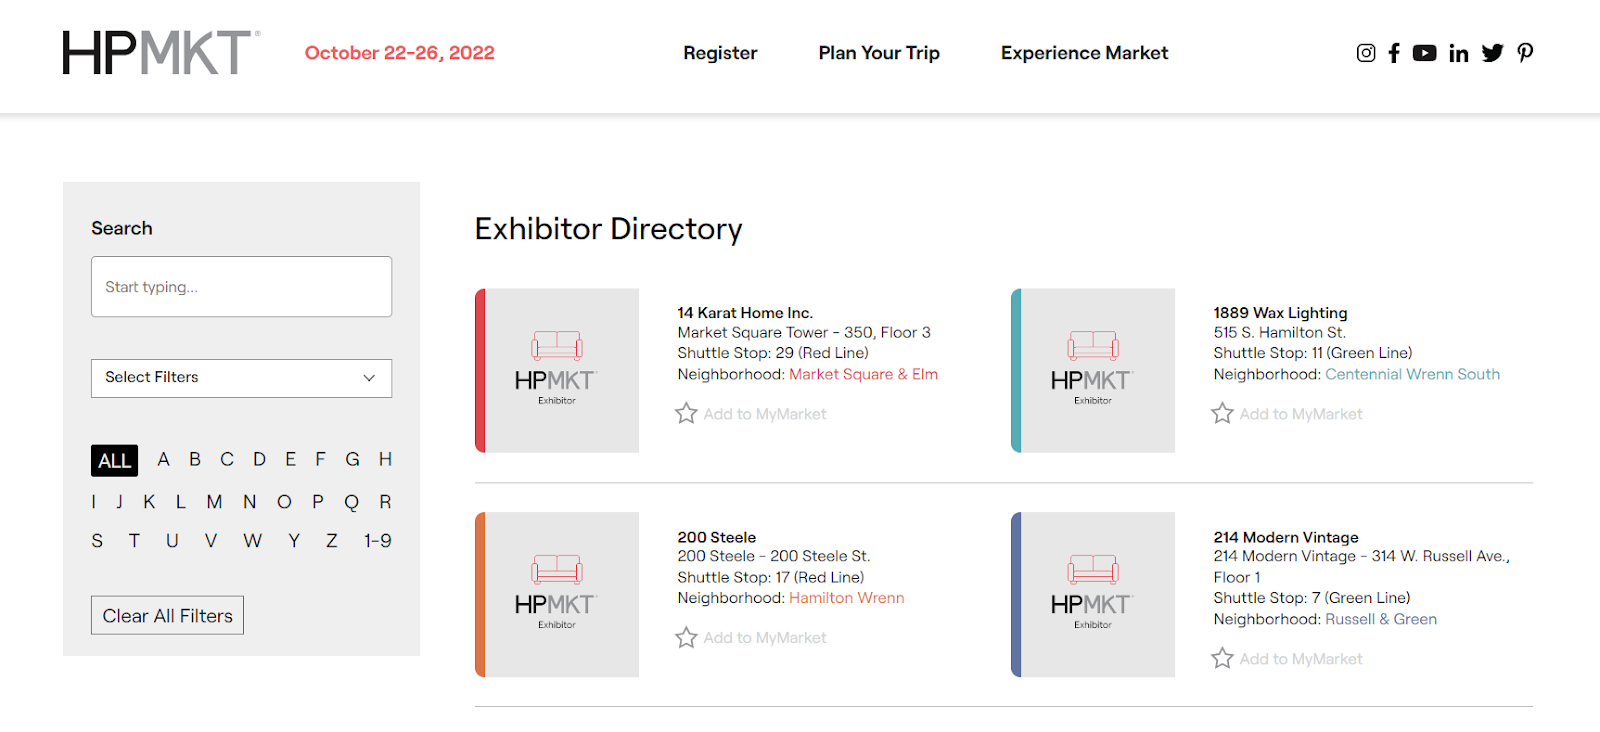This screenshot has width=1600, height=732.
Task: Open the Select Filters dropdown
Action: point(241,378)
